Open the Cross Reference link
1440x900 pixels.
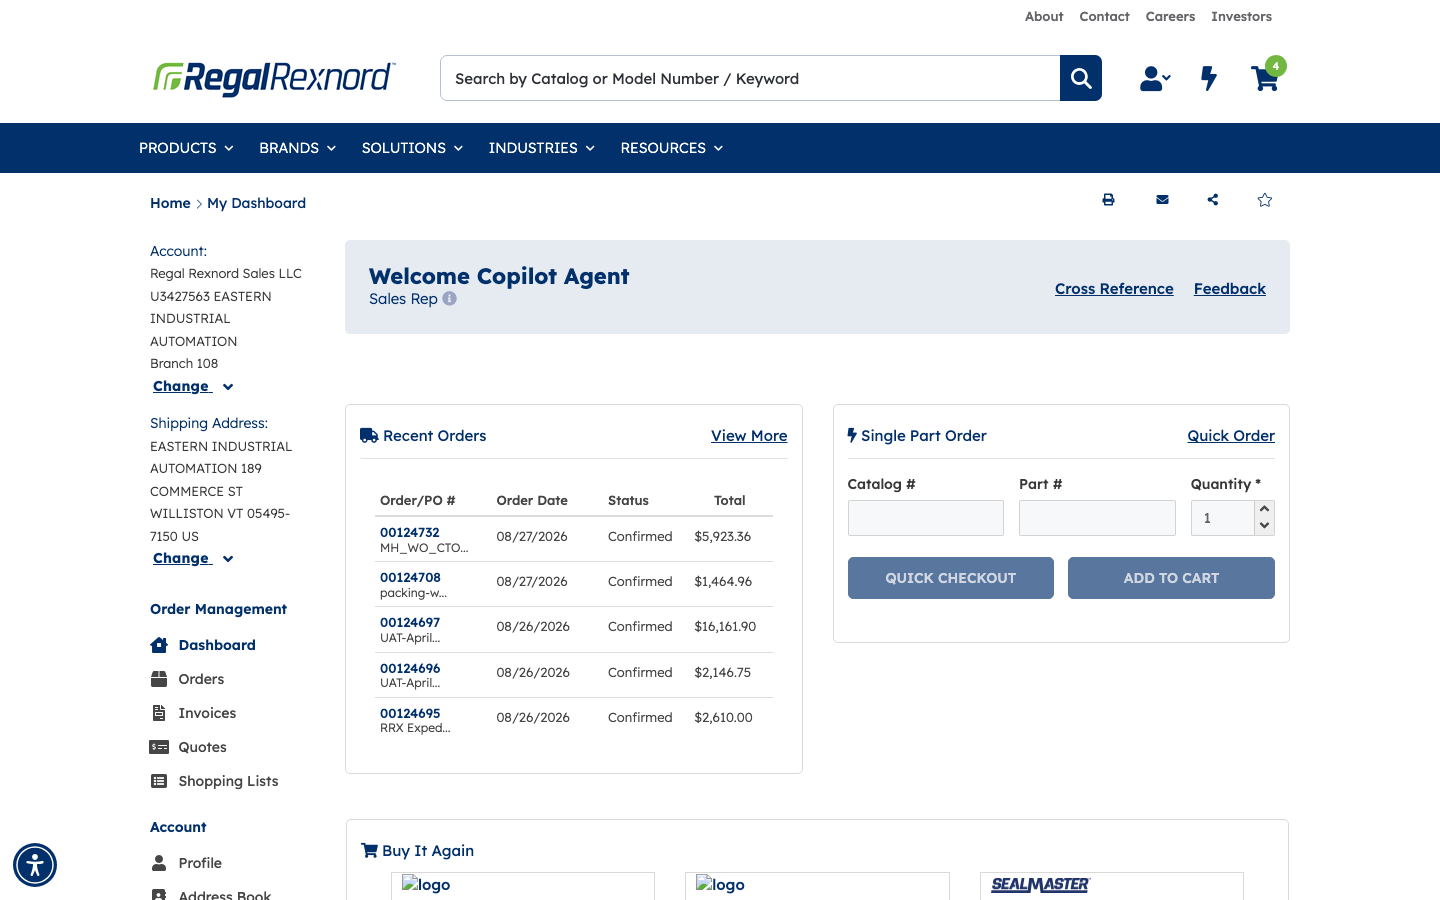point(1114,288)
